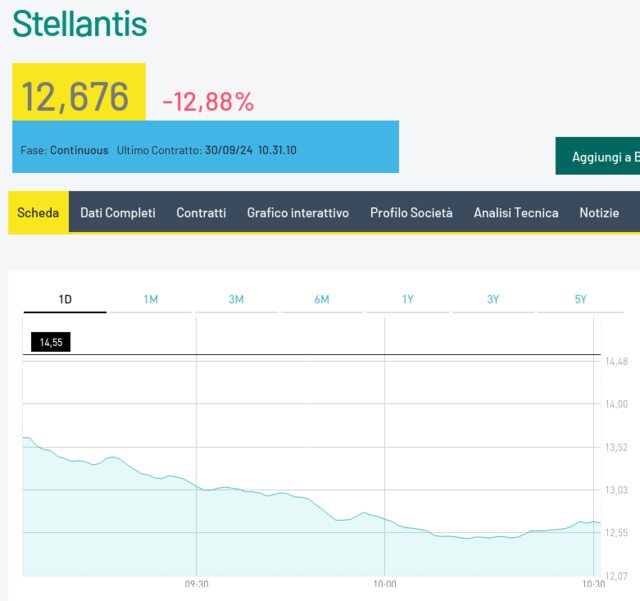Click the 14,00 axis value
Viewport: 640px width, 601px height.
tap(616, 404)
